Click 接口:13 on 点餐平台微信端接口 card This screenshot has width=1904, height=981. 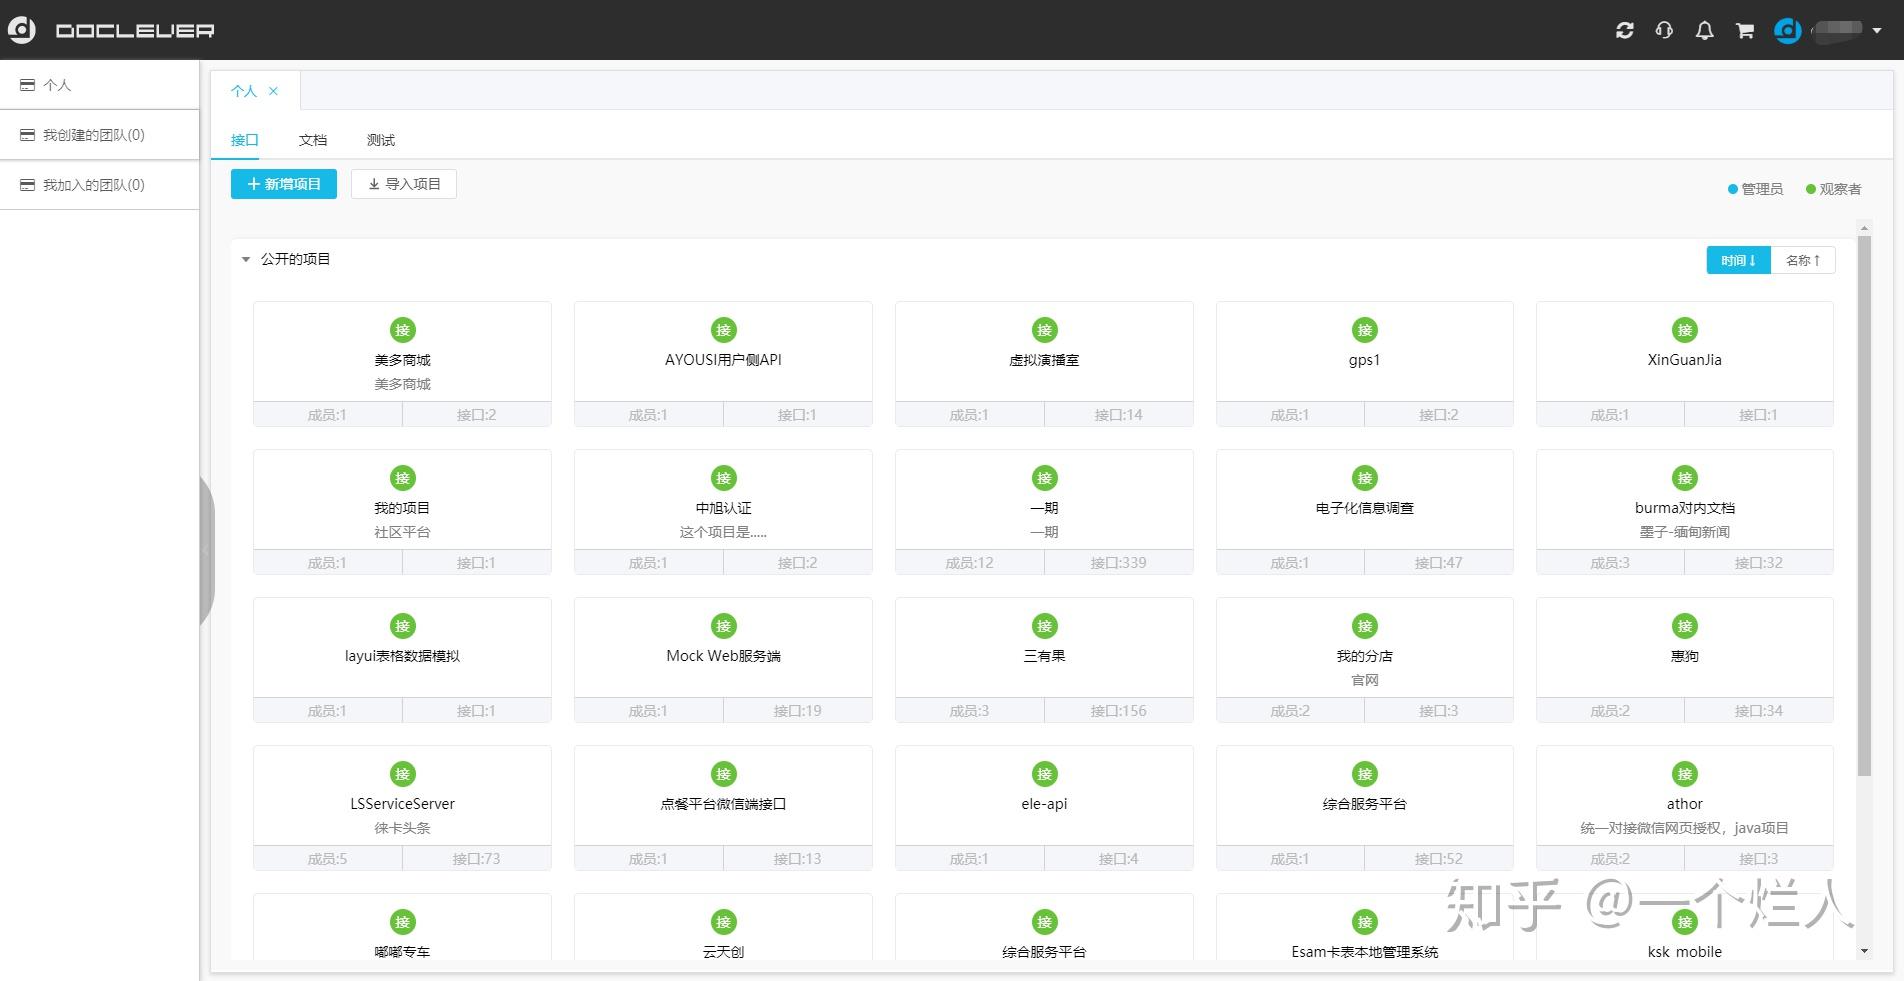click(x=797, y=859)
